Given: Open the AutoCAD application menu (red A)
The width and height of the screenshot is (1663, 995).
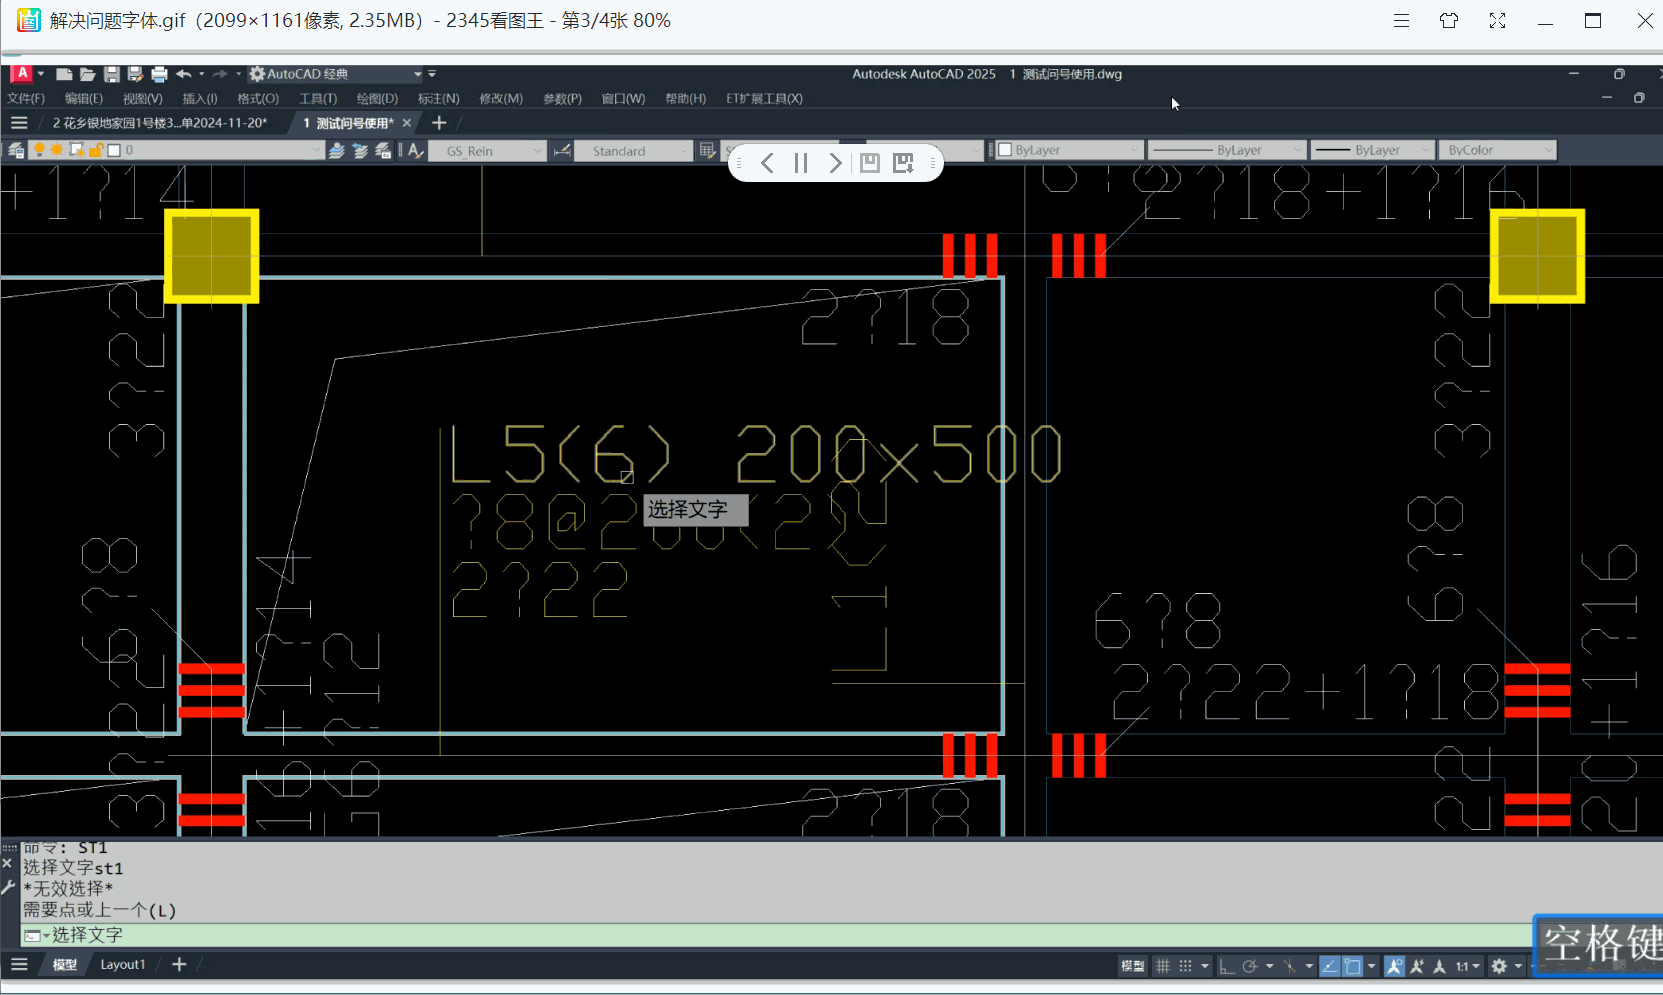Looking at the screenshot, I should 22,74.
